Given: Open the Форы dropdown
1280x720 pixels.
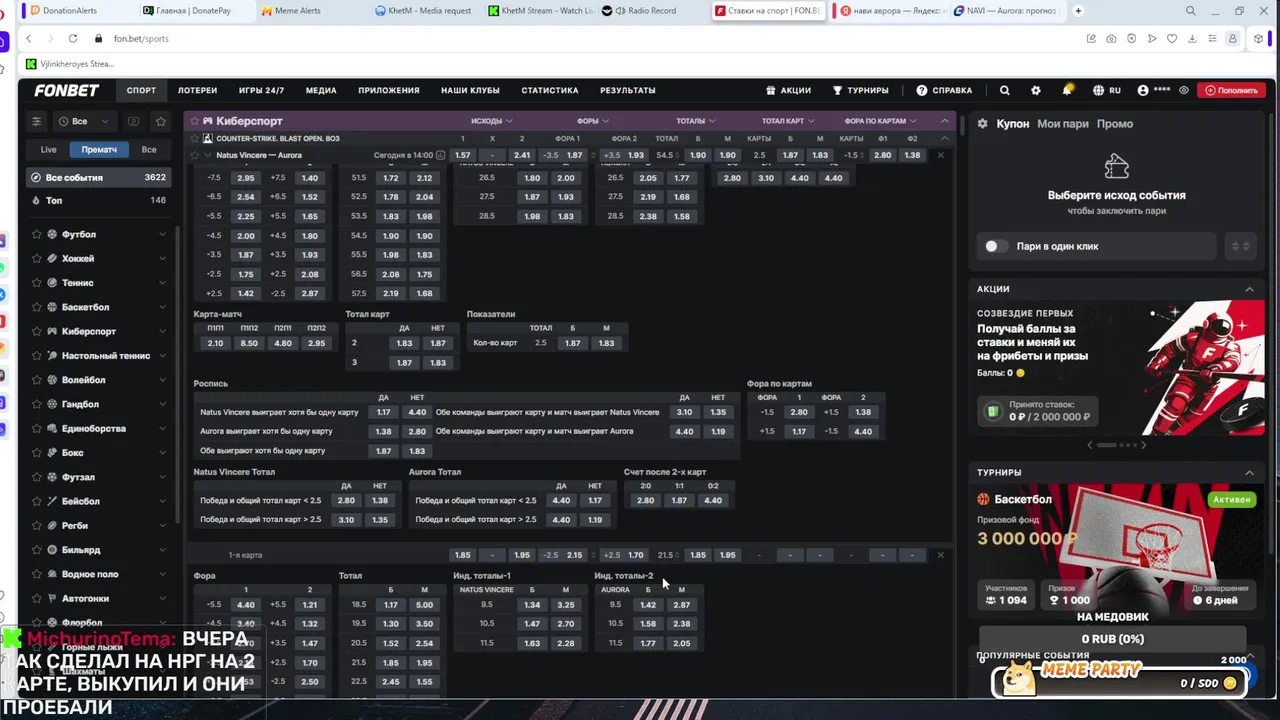Looking at the screenshot, I should (592, 121).
